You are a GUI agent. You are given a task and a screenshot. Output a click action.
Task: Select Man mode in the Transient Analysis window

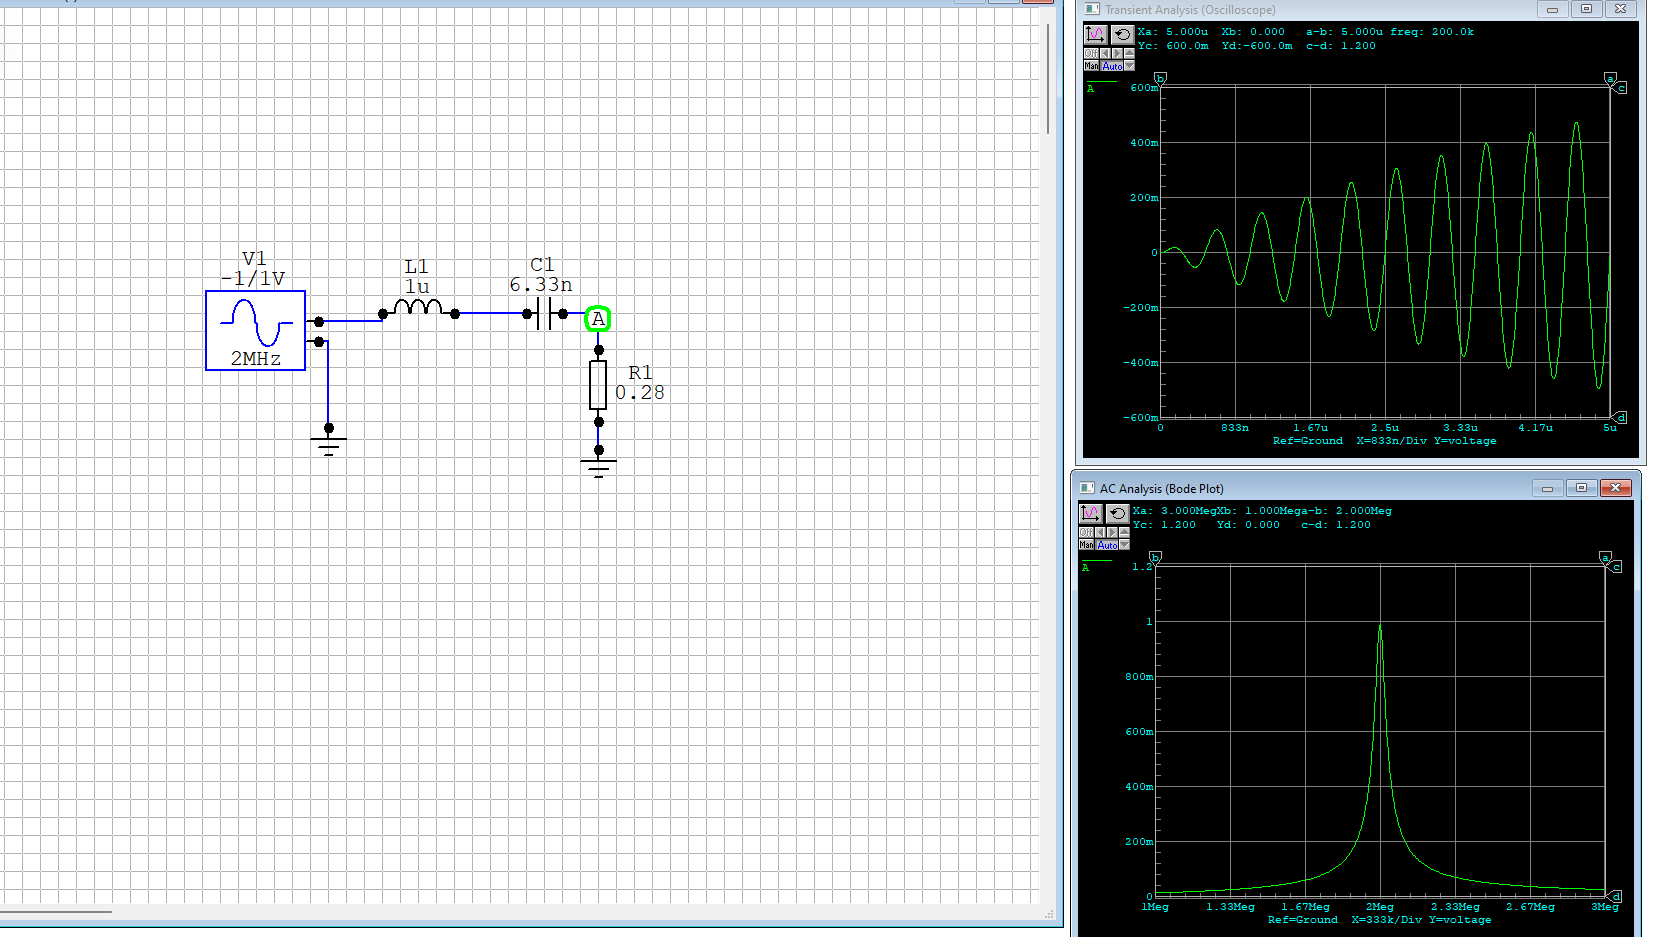[1091, 66]
